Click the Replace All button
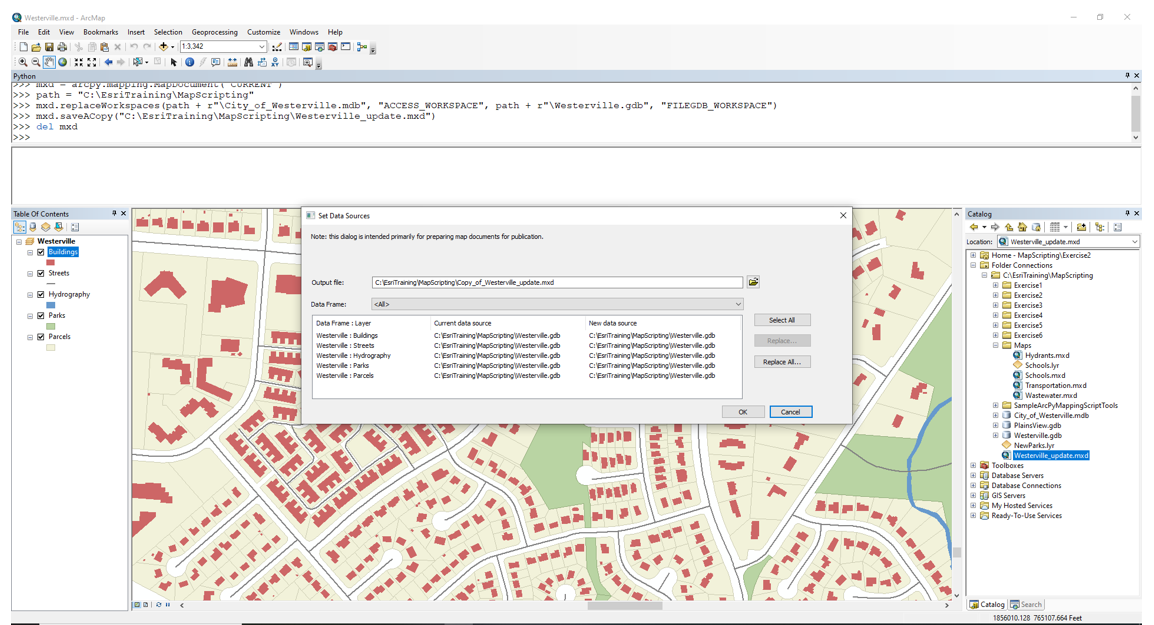This screenshot has height=625, width=1154. [781, 362]
